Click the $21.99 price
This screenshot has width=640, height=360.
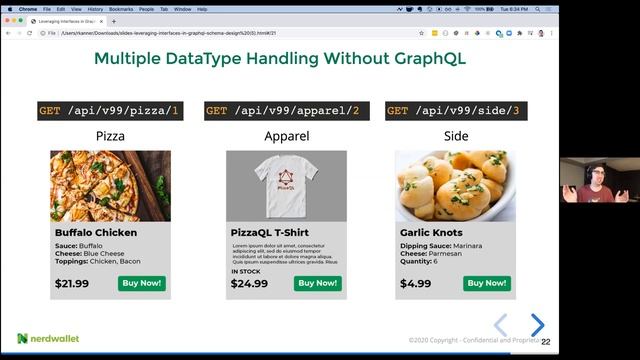coord(72,284)
